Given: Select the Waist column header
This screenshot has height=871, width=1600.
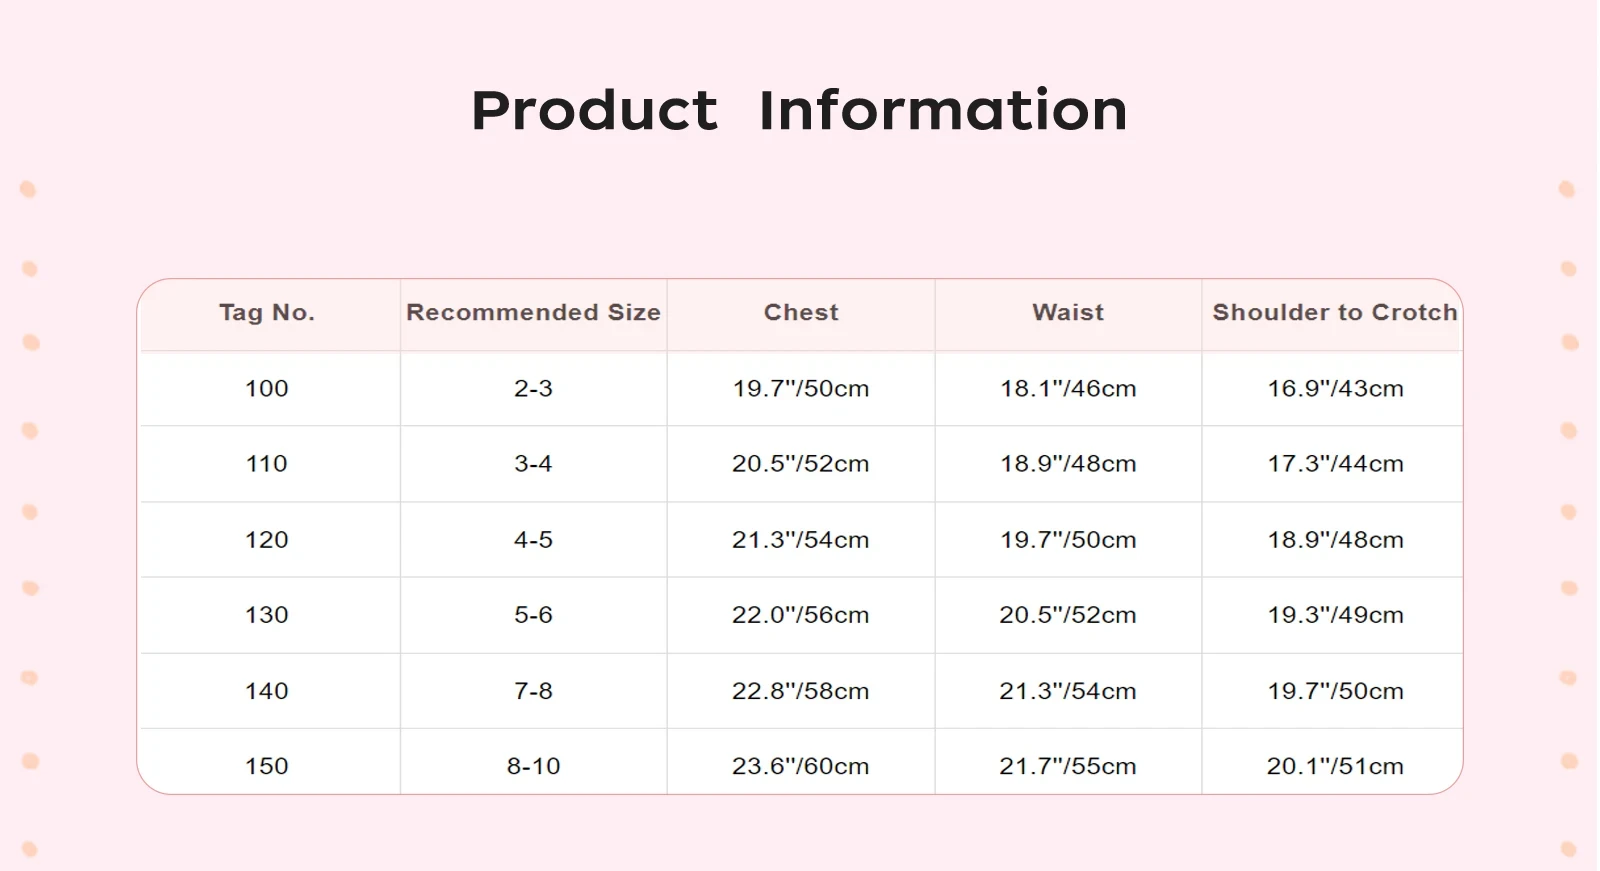Looking at the screenshot, I should coord(1068,313).
